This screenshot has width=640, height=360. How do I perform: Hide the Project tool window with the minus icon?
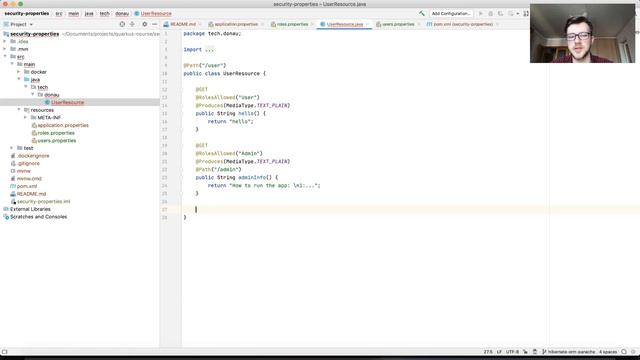coord(154,24)
